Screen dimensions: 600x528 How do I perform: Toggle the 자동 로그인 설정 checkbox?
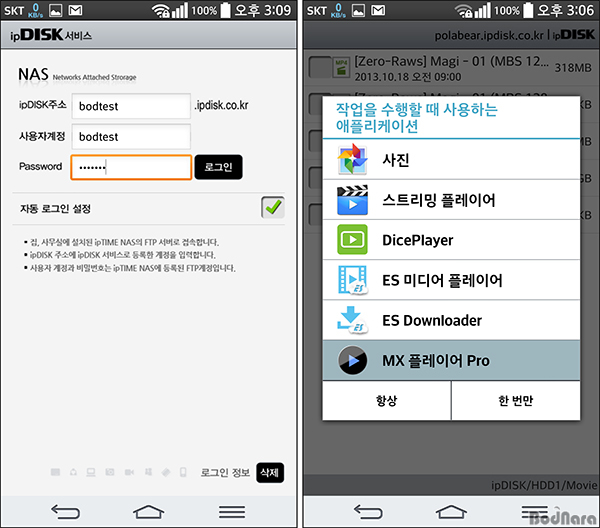click(x=273, y=207)
